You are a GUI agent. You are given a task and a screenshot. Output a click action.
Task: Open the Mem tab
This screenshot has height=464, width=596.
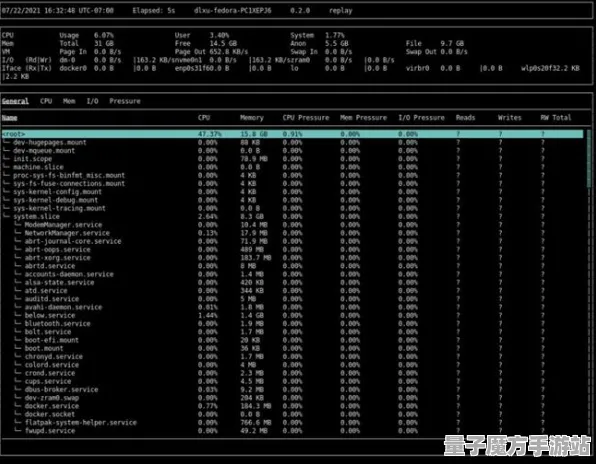tap(69, 101)
